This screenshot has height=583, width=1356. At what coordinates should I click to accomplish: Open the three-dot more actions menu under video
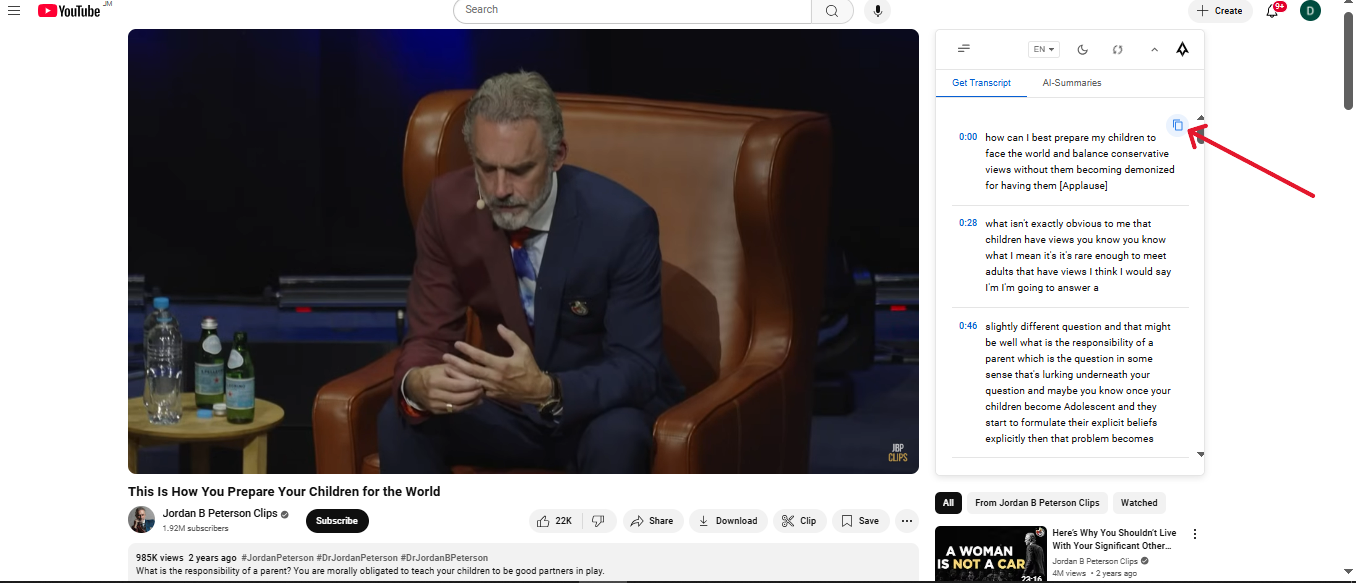click(x=907, y=521)
